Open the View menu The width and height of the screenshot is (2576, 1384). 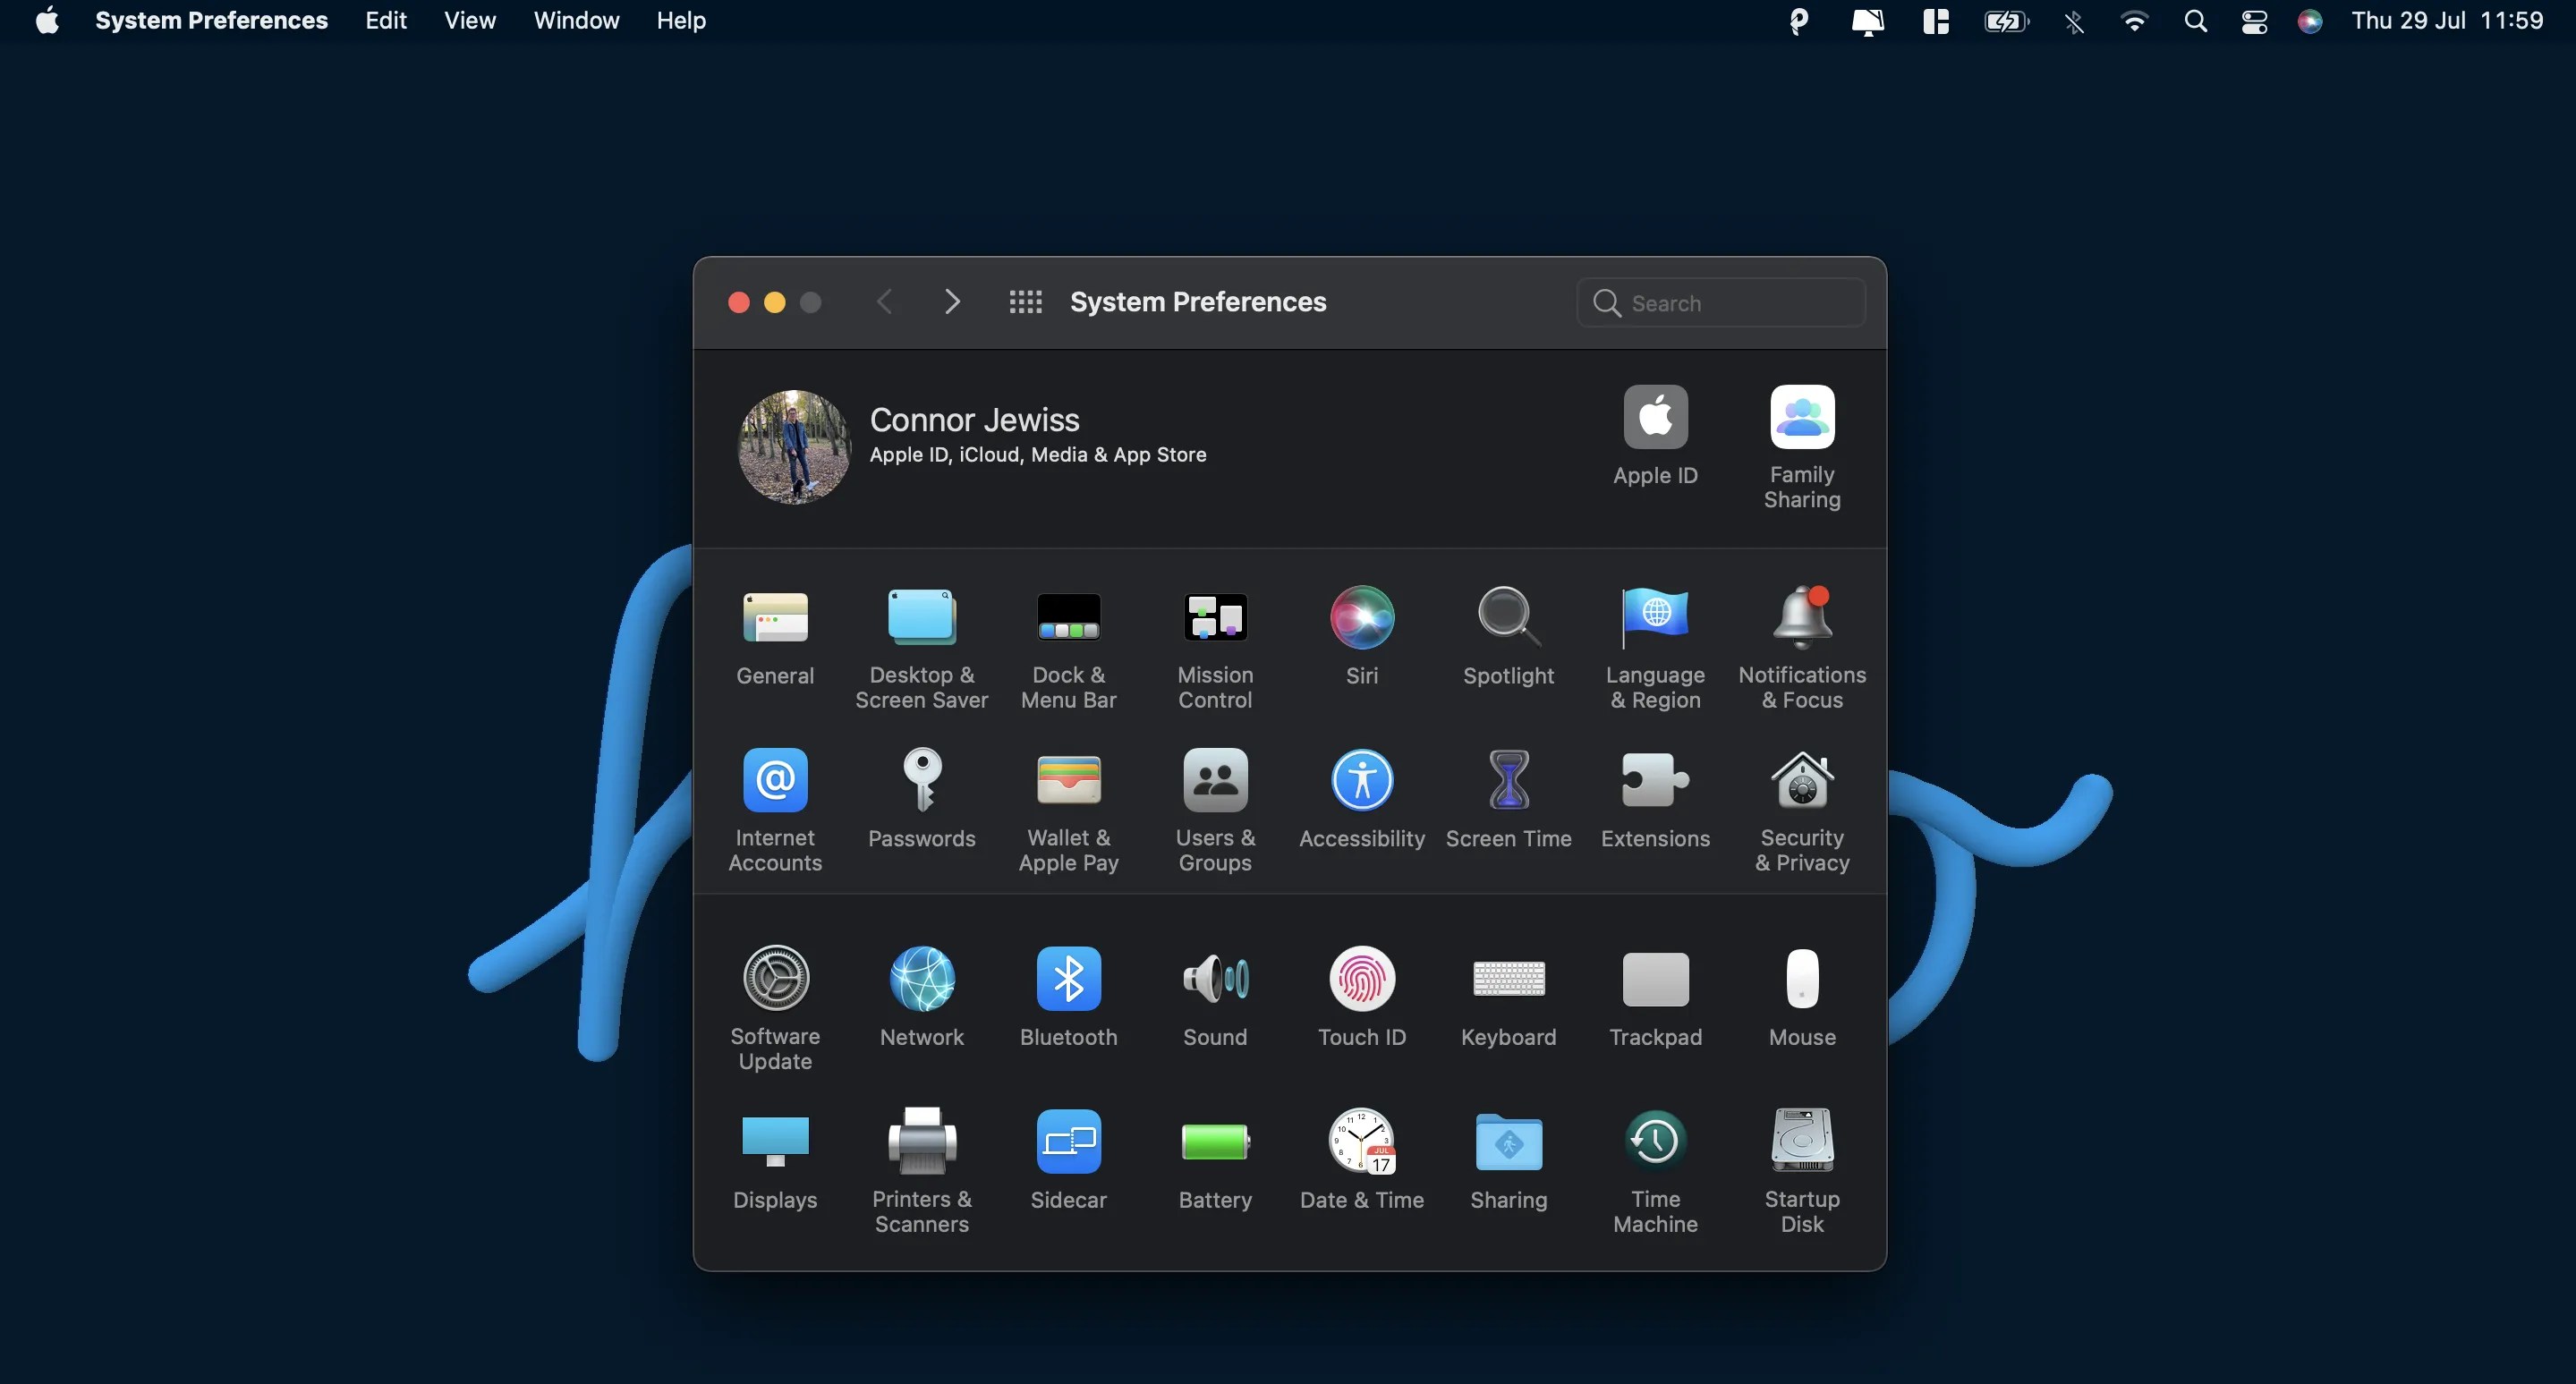point(469,20)
